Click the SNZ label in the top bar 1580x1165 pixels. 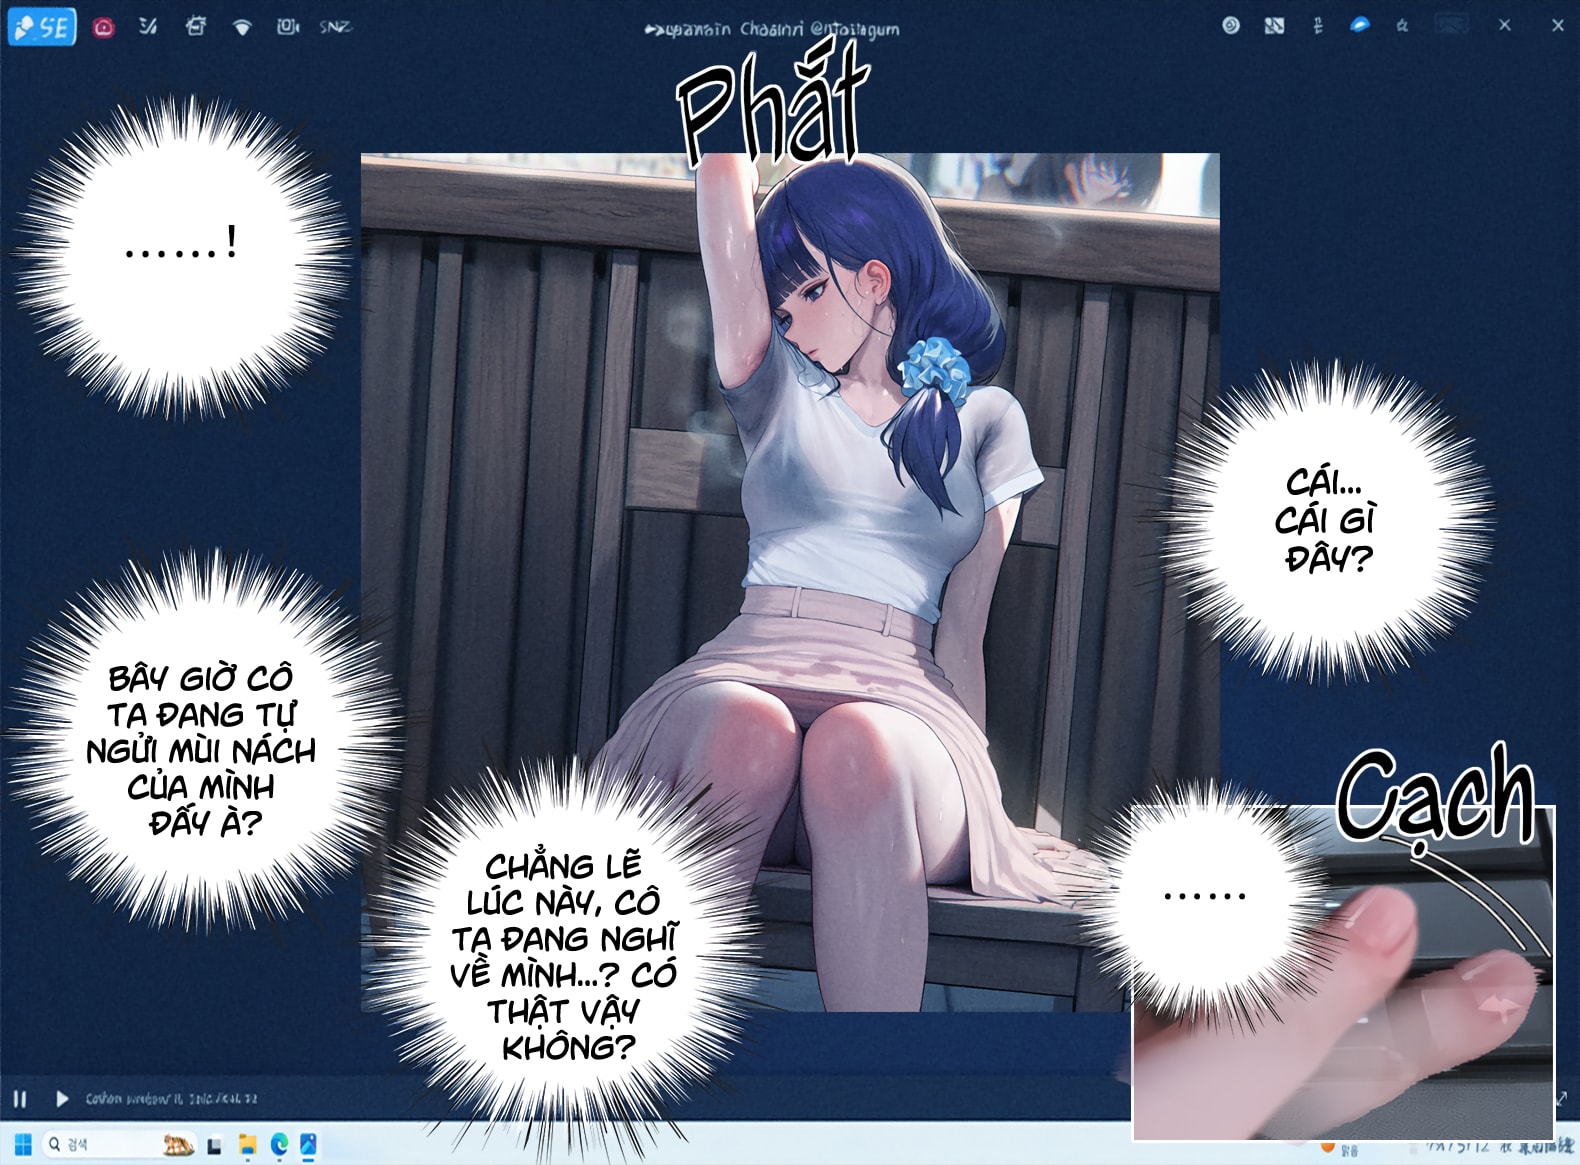[336, 27]
